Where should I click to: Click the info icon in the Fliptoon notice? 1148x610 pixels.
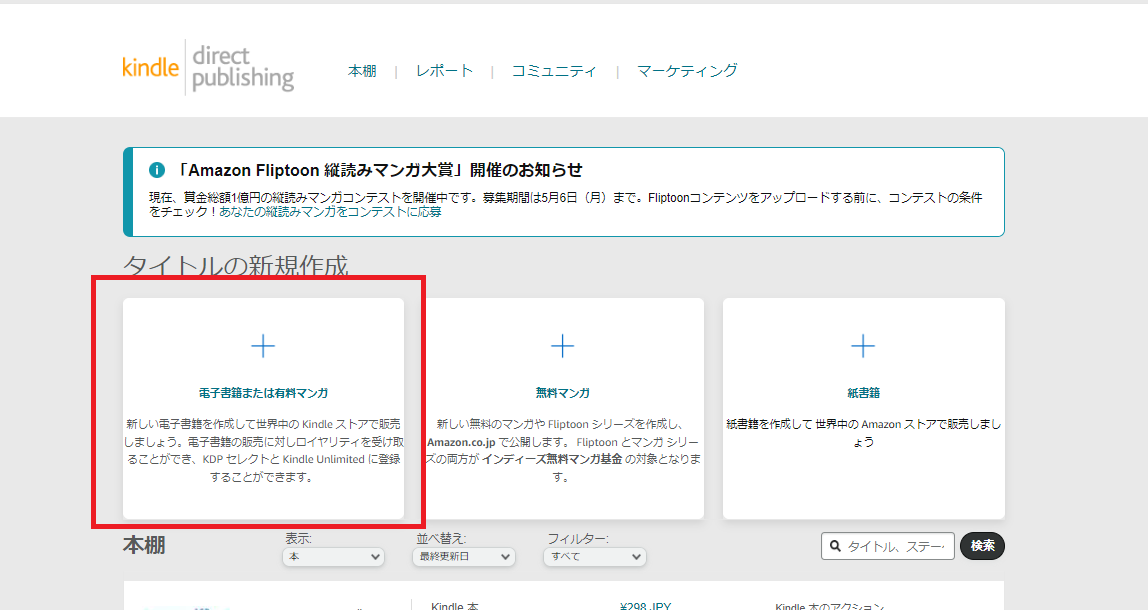click(x=157, y=170)
